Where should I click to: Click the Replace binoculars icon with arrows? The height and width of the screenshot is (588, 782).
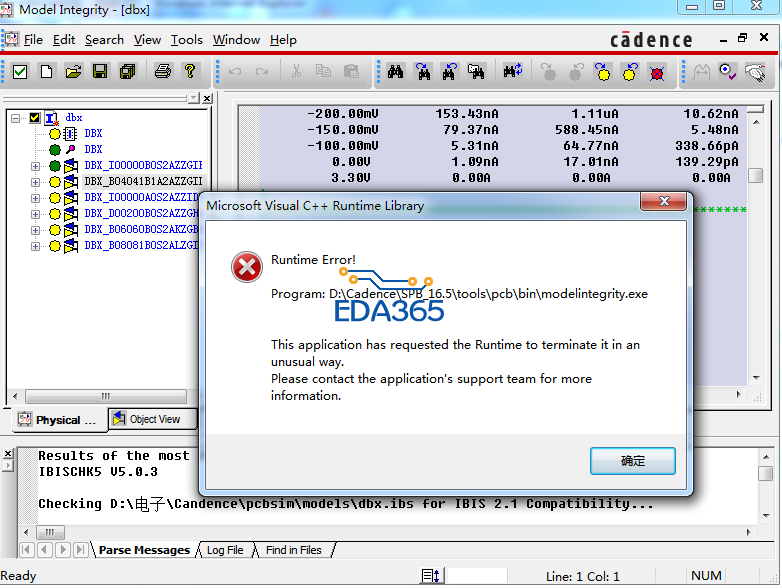pos(512,72)
